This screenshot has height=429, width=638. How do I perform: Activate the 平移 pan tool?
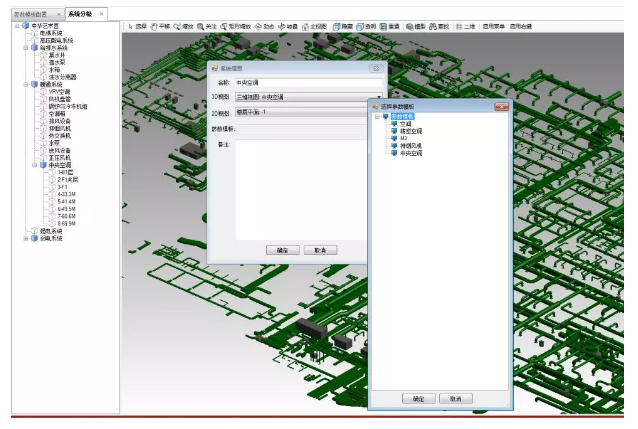[x=160, y=26]
